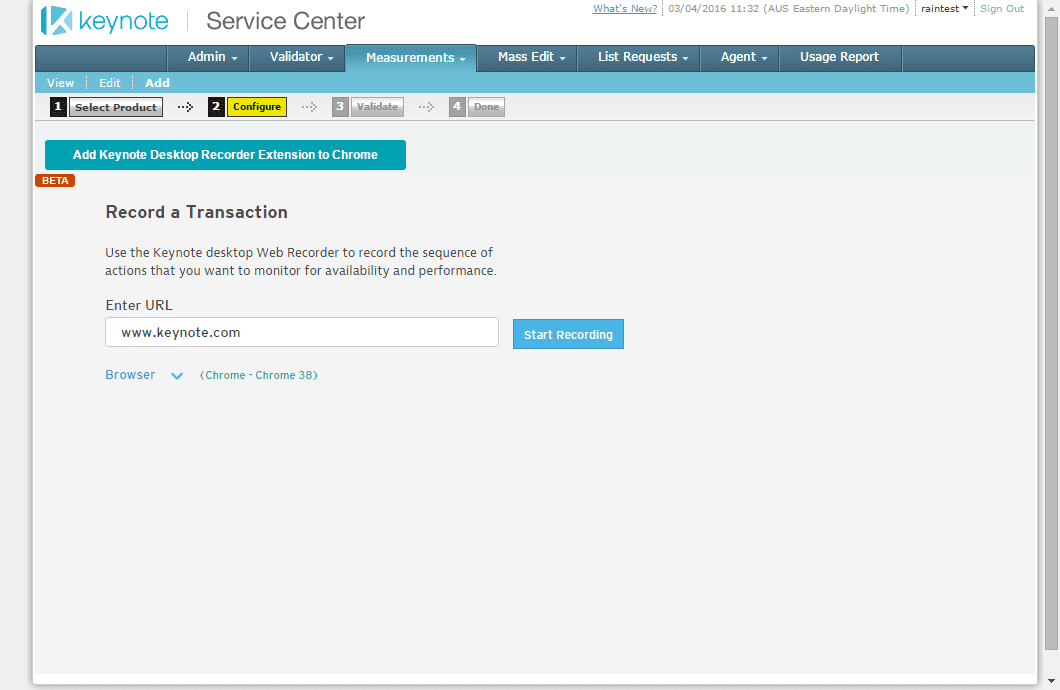Viewport: 1060px width, 690px height.
Task: Open the List Requests menu
Action: (639, 57)
